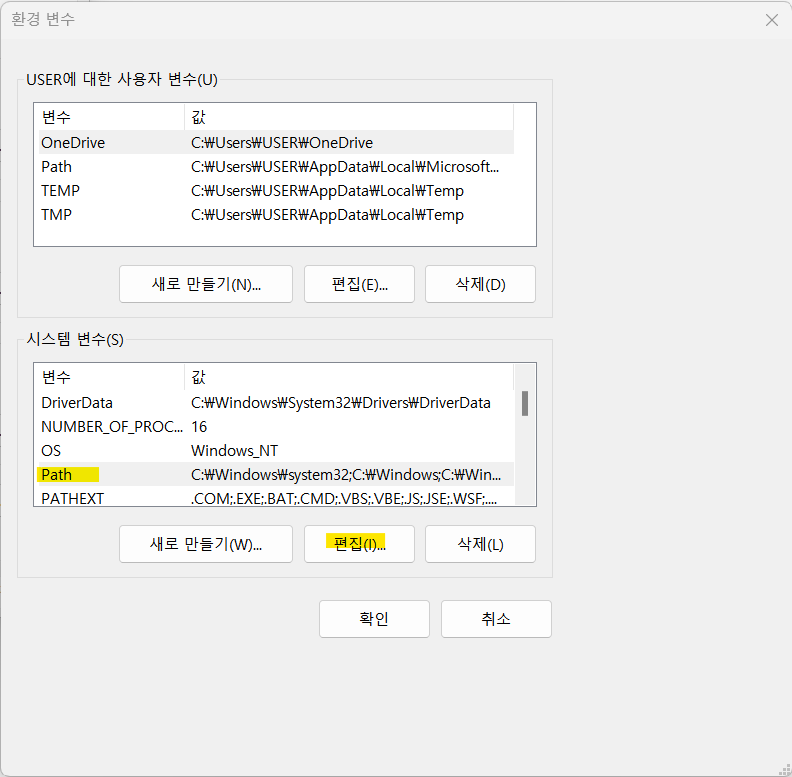Screen dimensions: 792x777
Task: Select the OS system variable
Action: tap(276, 451)
